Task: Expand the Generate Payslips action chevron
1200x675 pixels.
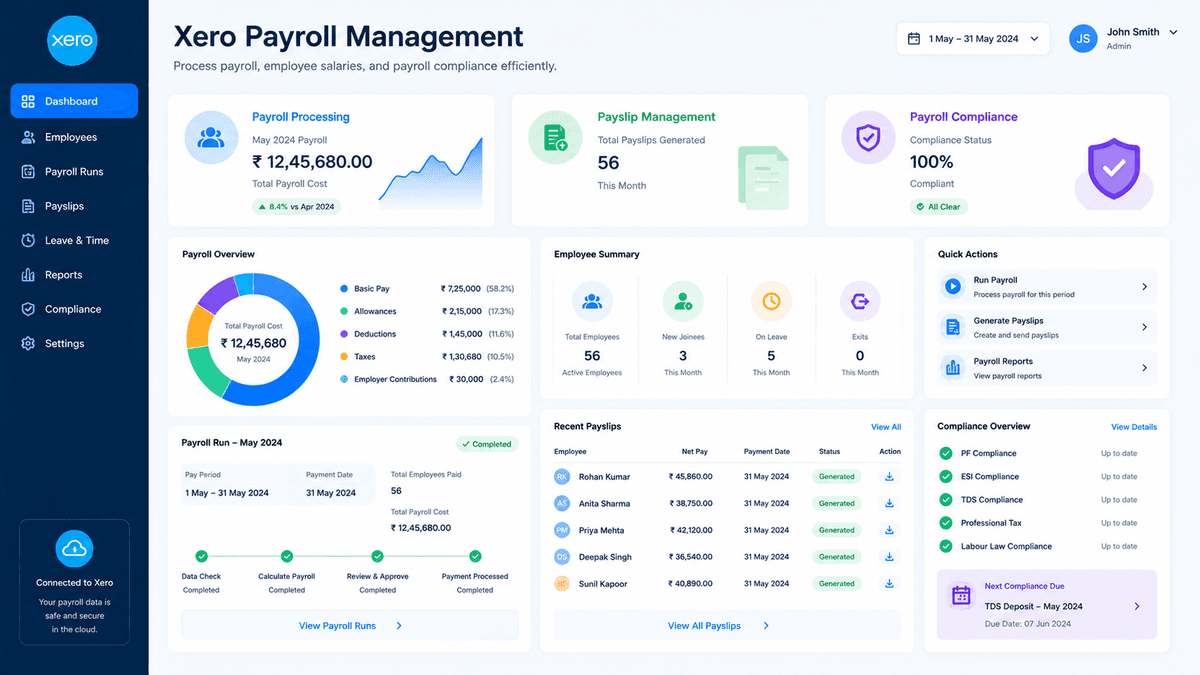Action: tap(1144, 327)
